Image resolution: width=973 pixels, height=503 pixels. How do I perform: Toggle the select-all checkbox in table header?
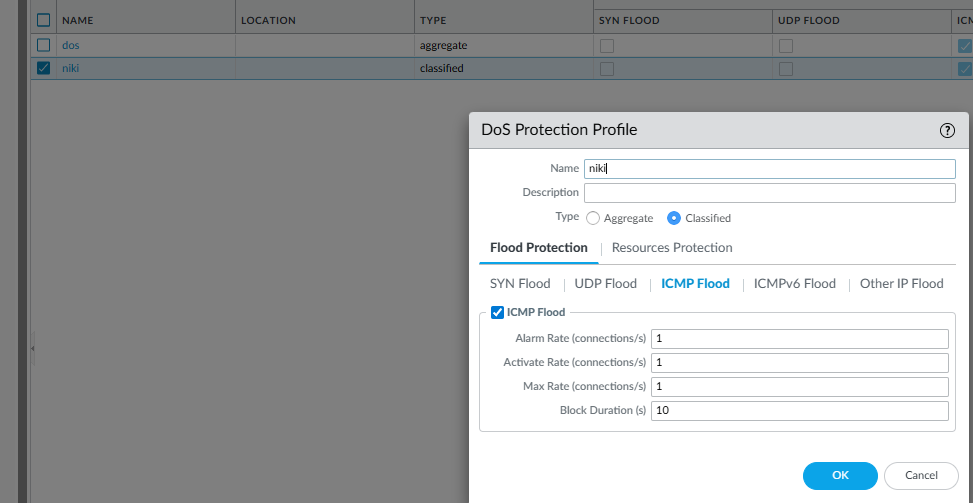(x=43, y=20)
